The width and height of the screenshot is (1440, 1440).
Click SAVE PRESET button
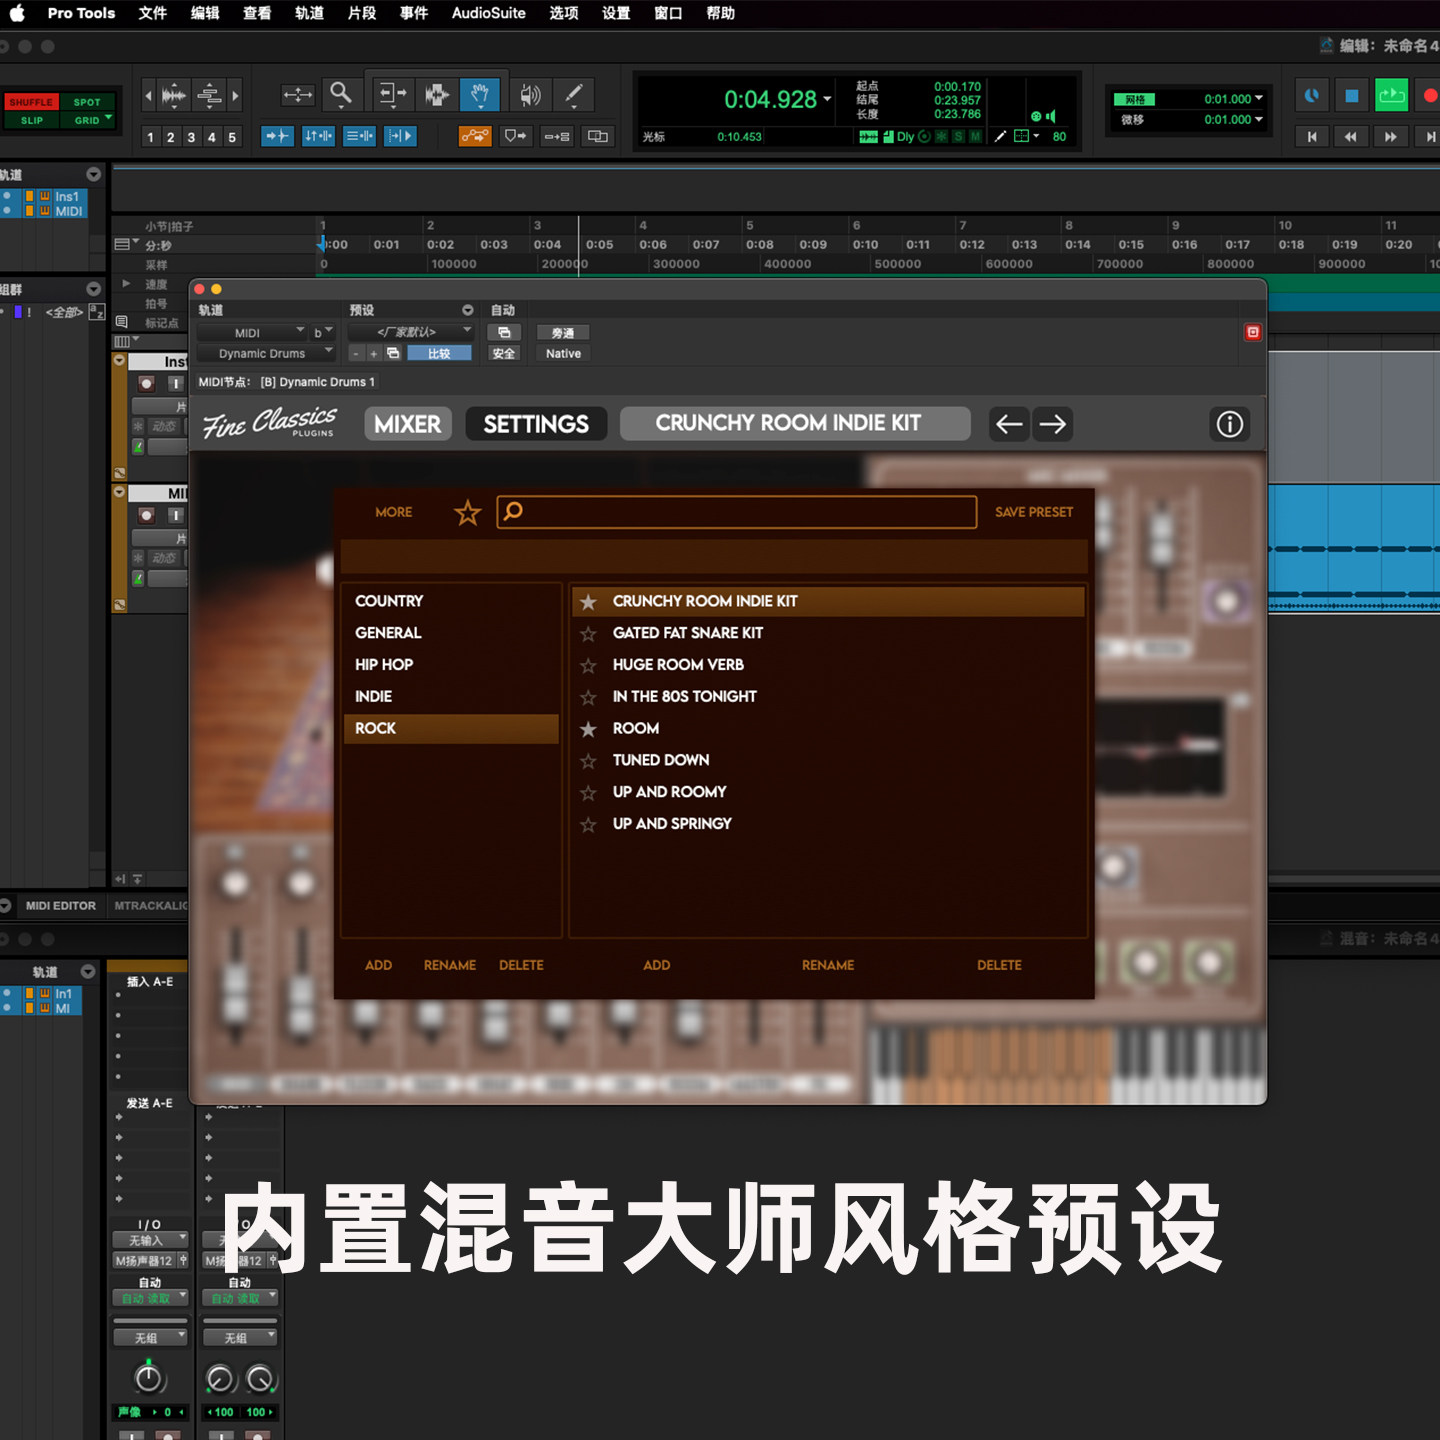pyautogui.click(x=1034, y=512)
